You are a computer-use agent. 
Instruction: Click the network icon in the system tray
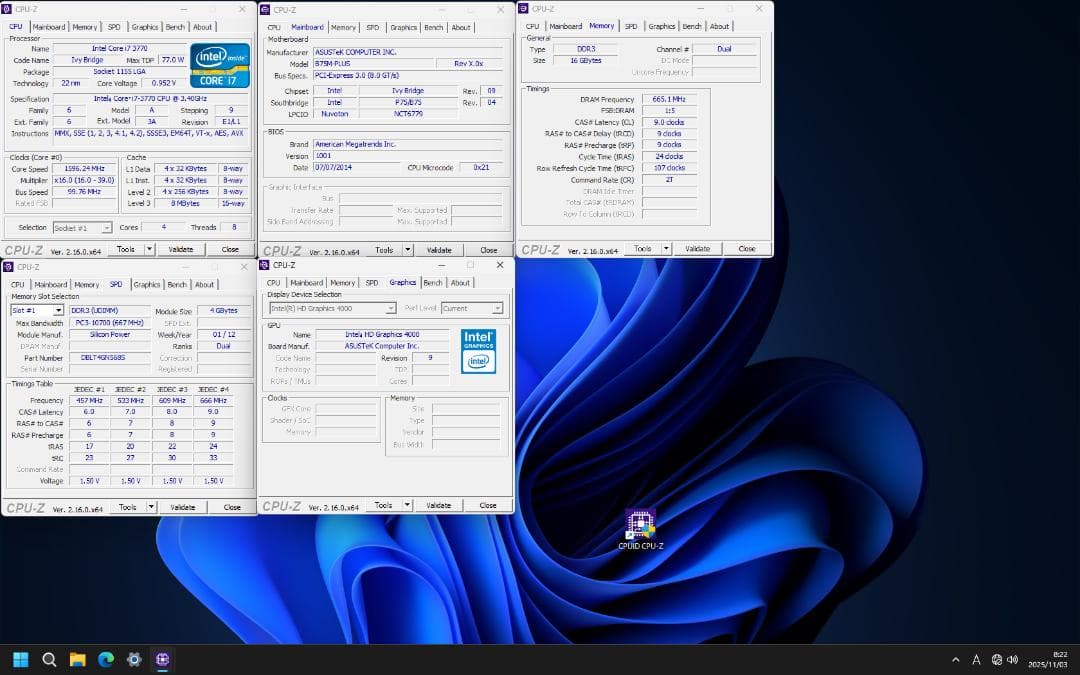997,660
